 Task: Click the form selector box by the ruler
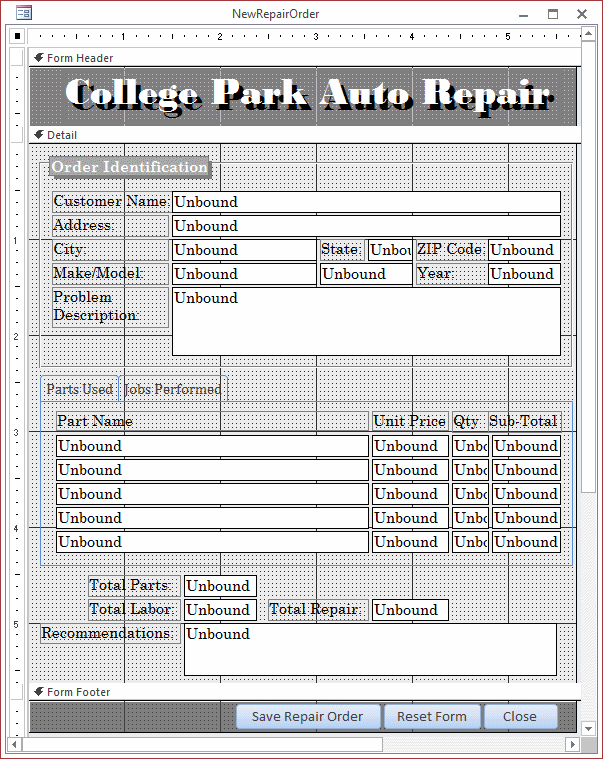17,36
